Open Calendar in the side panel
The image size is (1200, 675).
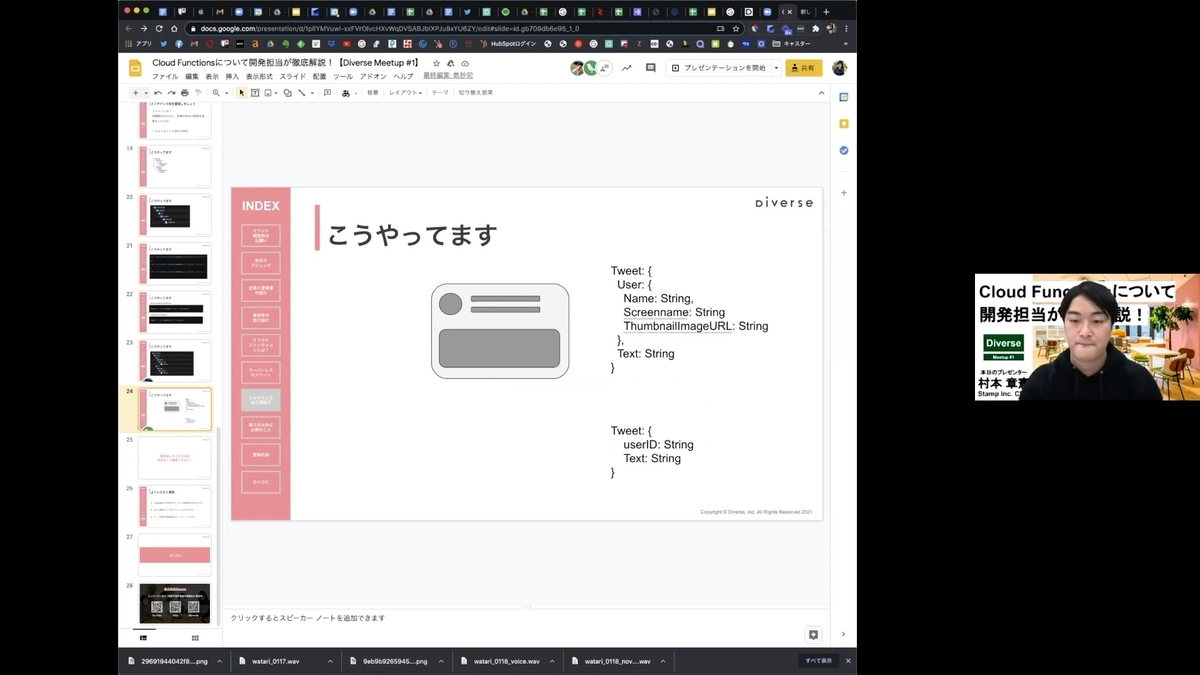pos(844,97)
